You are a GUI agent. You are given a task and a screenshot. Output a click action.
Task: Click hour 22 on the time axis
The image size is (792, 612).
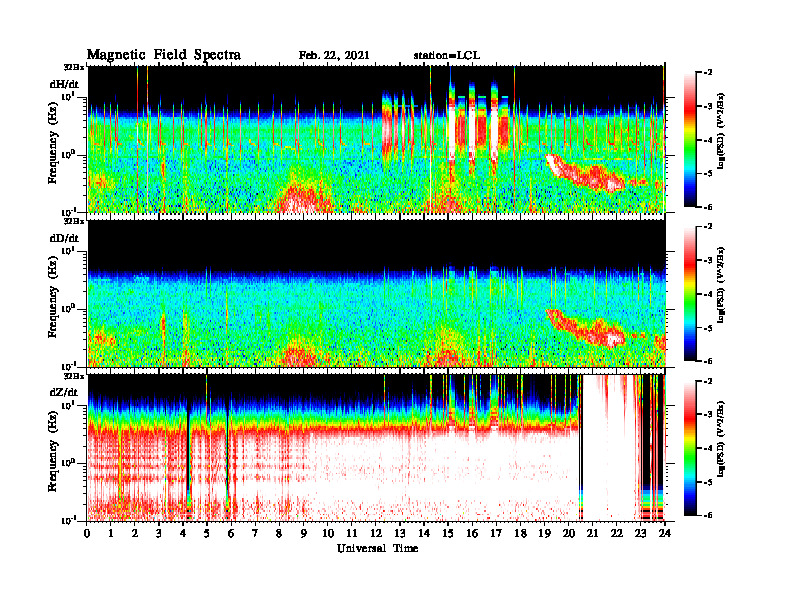click(x=617, y=534)
